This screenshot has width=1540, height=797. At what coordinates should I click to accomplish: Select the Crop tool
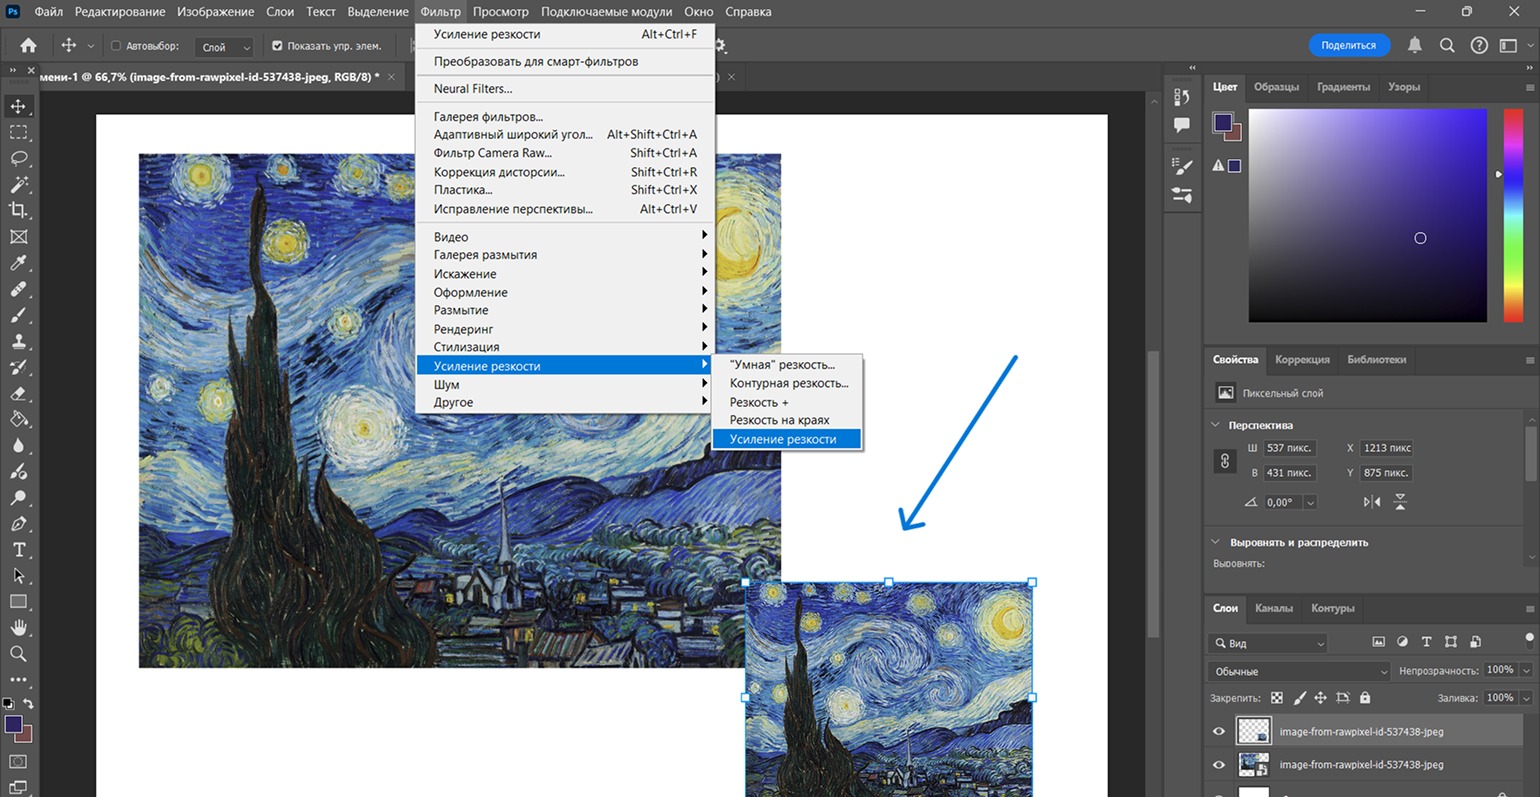(18, 210)
